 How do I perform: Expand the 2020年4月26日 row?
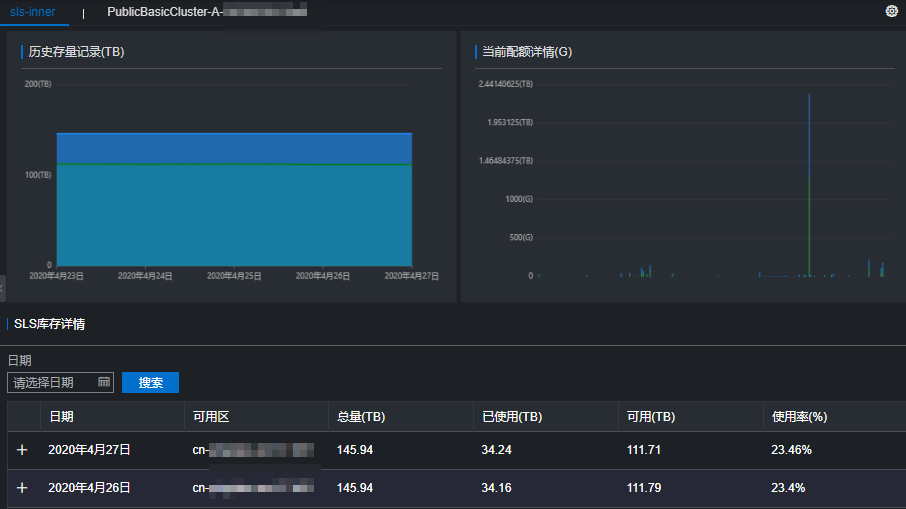coord(22,488)
